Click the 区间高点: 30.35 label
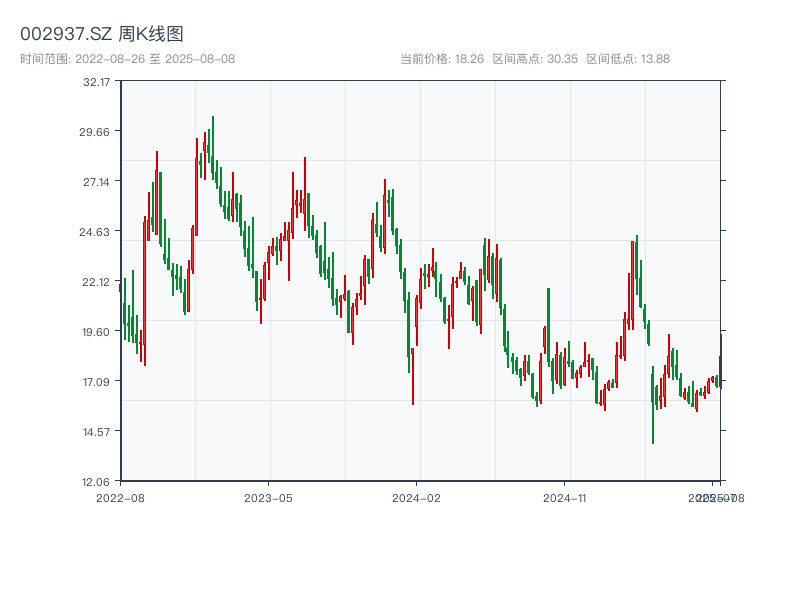 [x=535, y=59]
